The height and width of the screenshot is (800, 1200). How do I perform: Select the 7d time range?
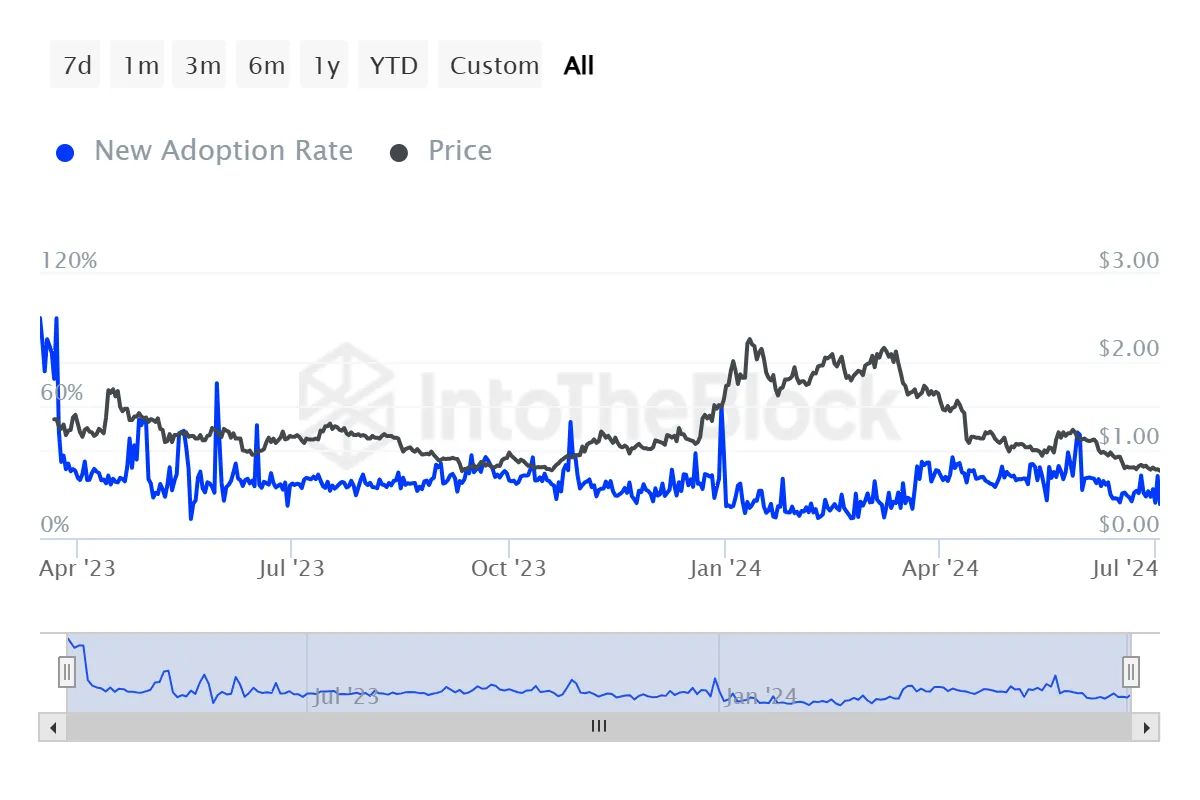click(76, 65)
